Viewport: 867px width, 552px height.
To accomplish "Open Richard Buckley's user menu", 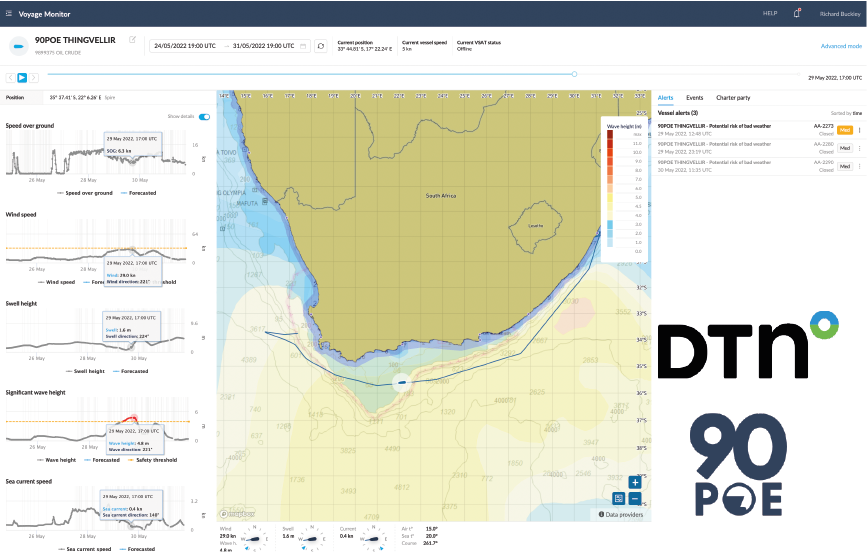I will (839, 14).
